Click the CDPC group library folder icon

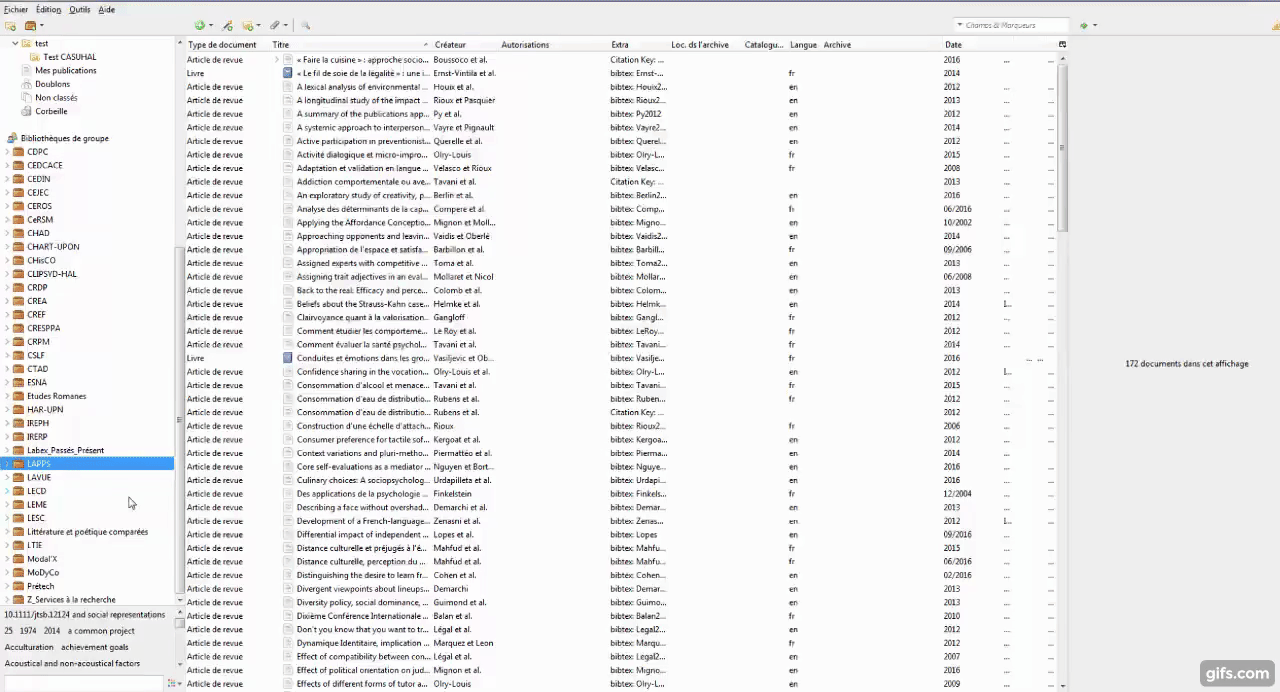[19, 152]
